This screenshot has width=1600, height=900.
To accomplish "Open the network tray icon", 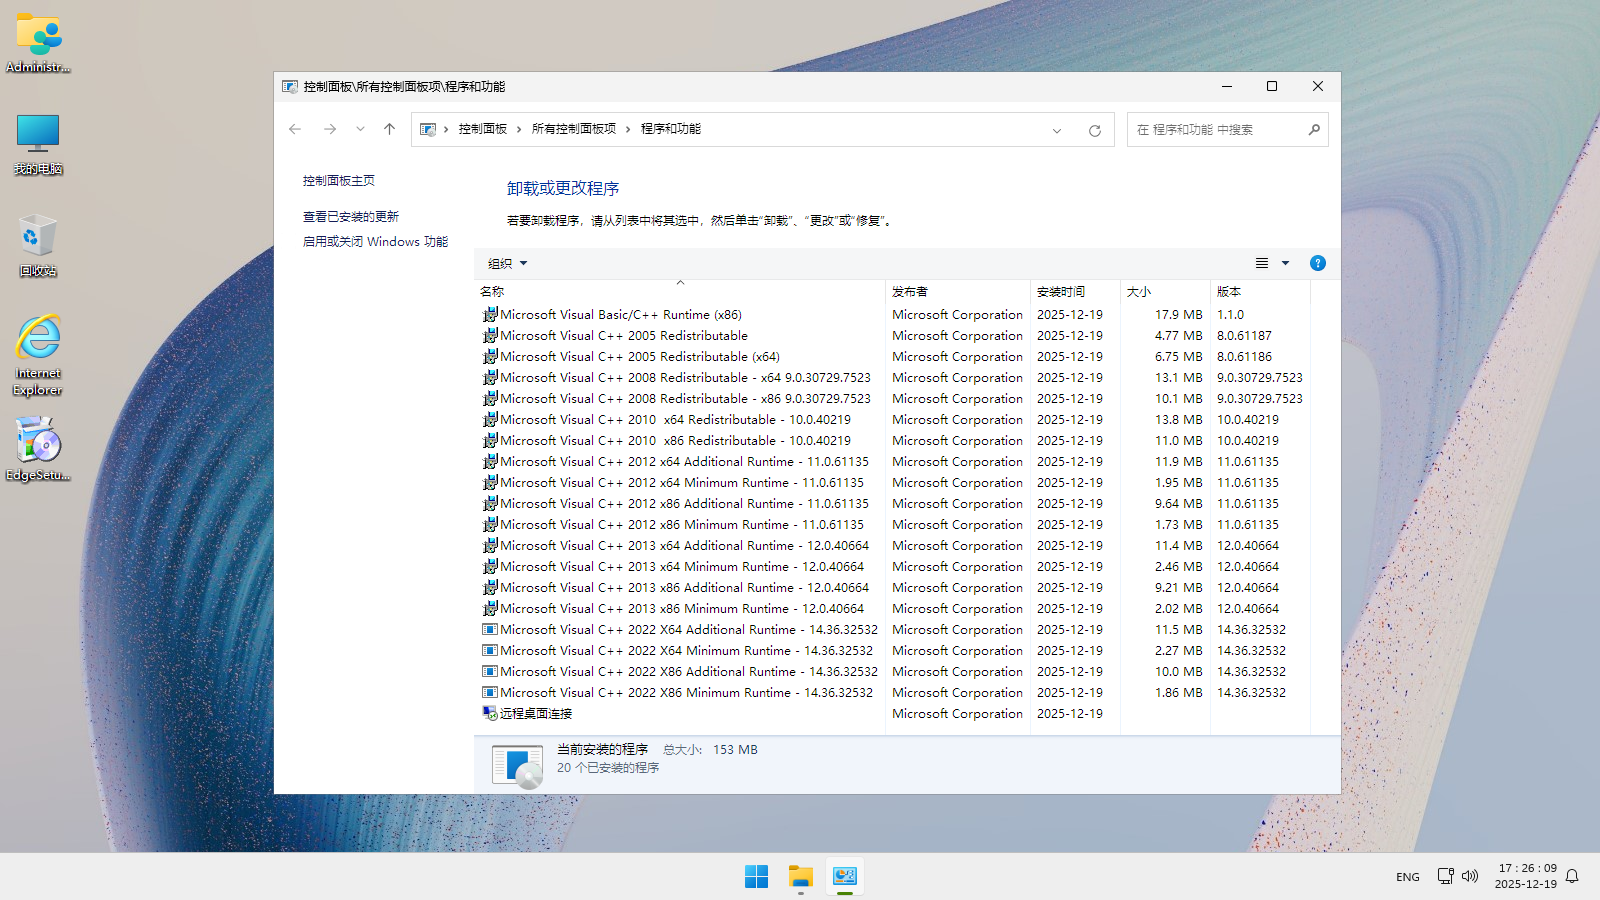I will pos(1445,876).
